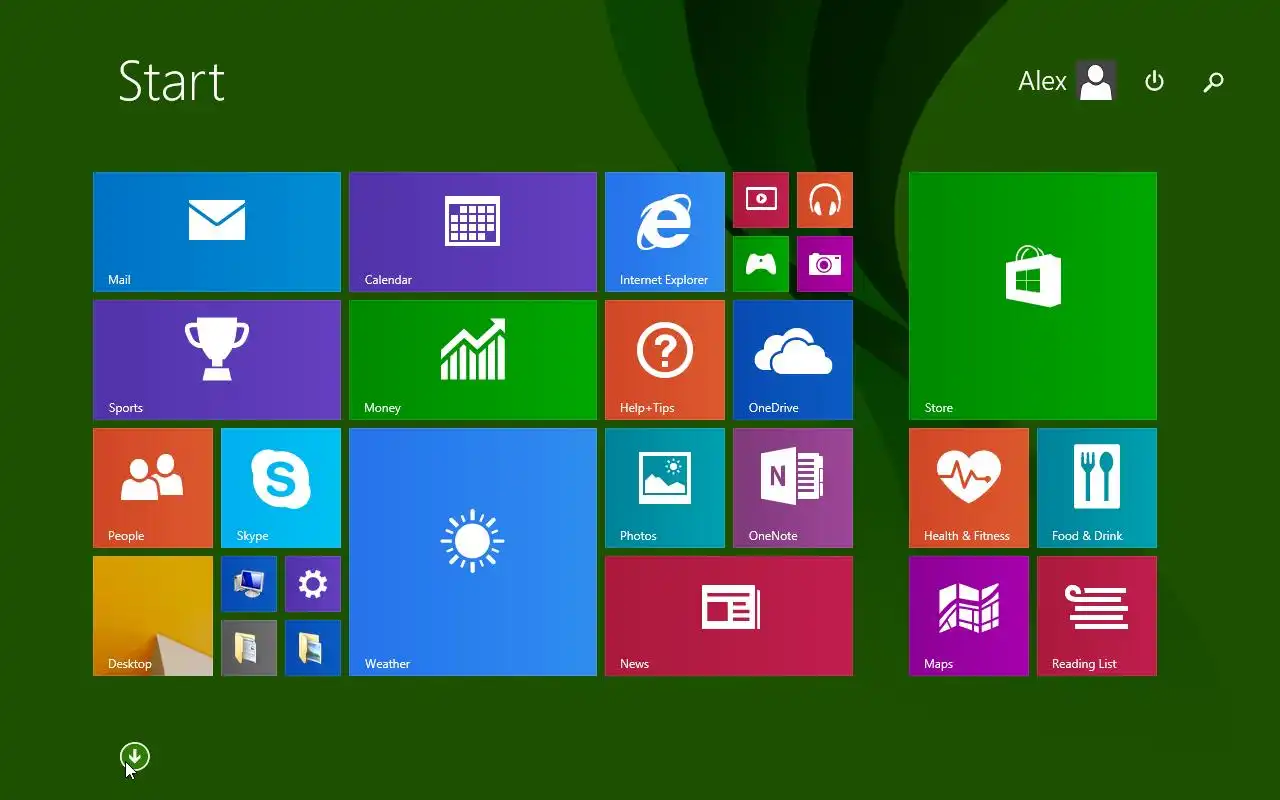
Task: Open the OneDrive tile
Action: click(x=793, y=360)
